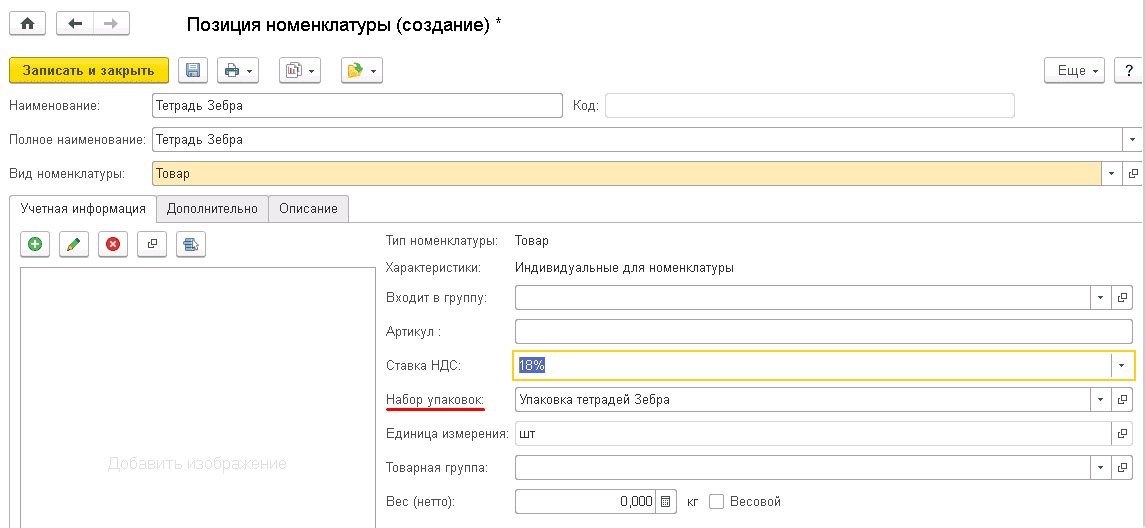Click the red delete image icon

[x=113, y=244]
